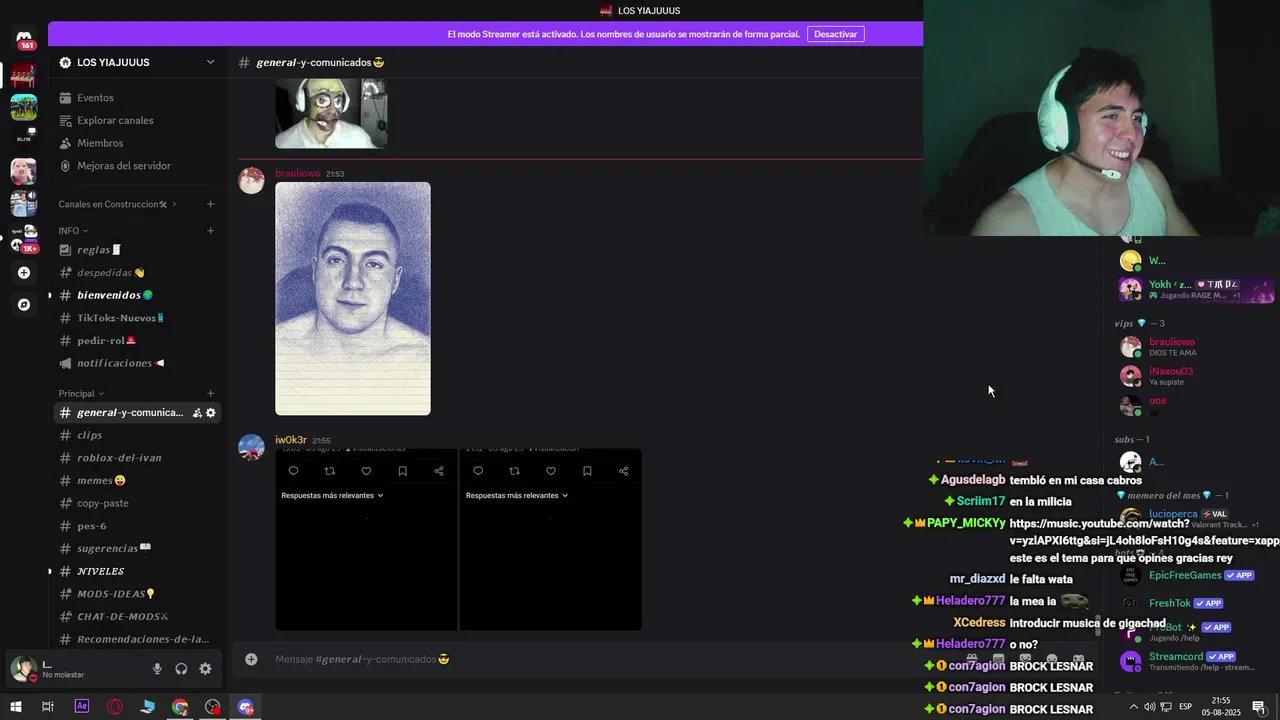
Task: Click the attach file plus button
Action: click(x=251, y=659)
